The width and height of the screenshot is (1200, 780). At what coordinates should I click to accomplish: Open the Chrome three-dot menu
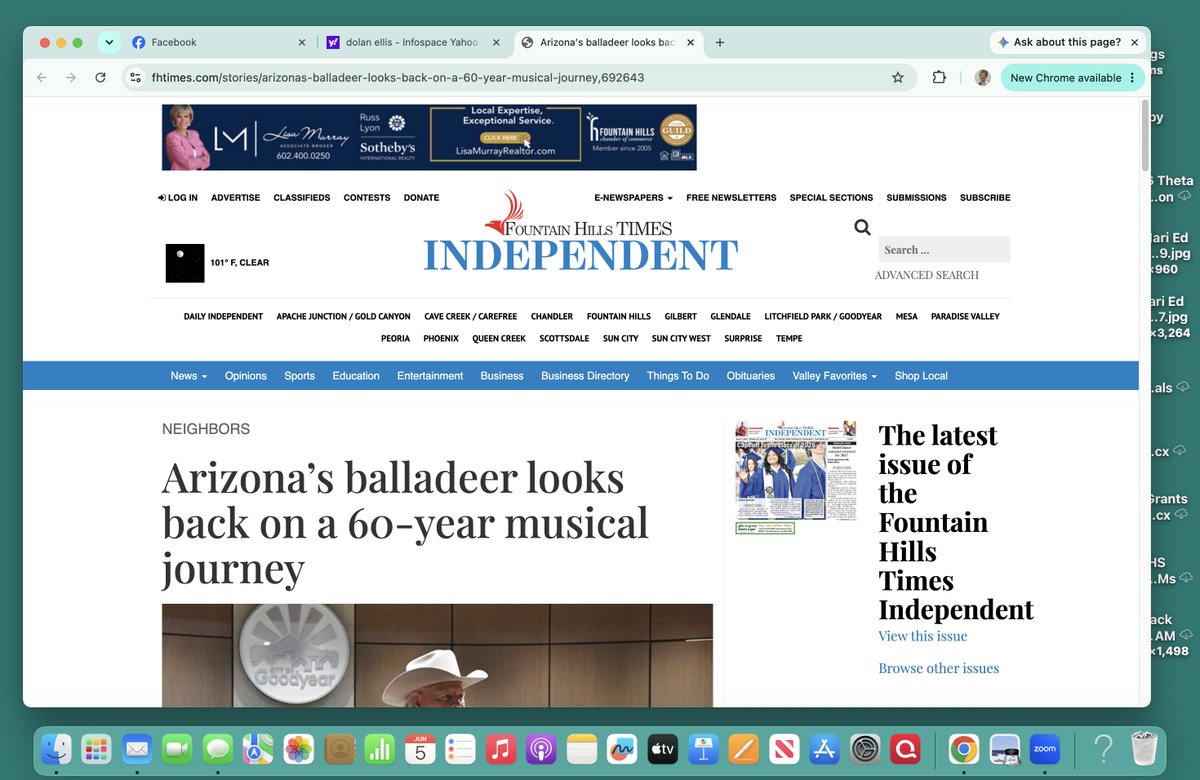click(1132, 77)
